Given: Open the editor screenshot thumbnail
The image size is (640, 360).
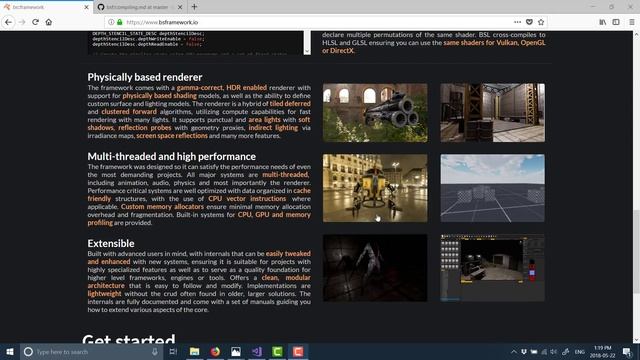Looking at the screenshot, I should pyautogui.click(x=492, y=268).
